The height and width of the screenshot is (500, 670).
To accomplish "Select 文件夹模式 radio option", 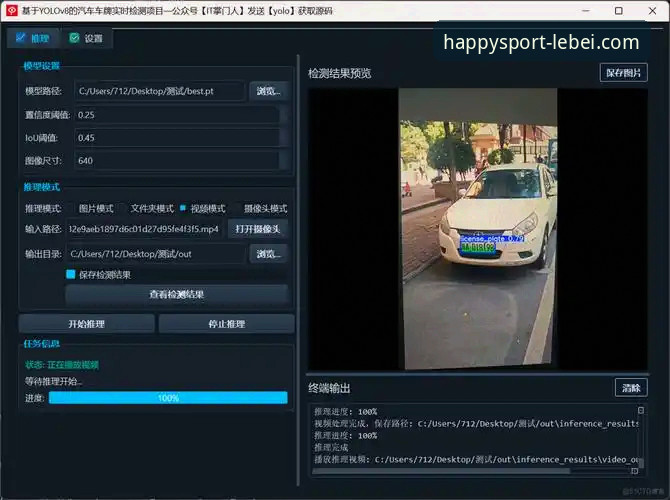I will tap(148, 209).
